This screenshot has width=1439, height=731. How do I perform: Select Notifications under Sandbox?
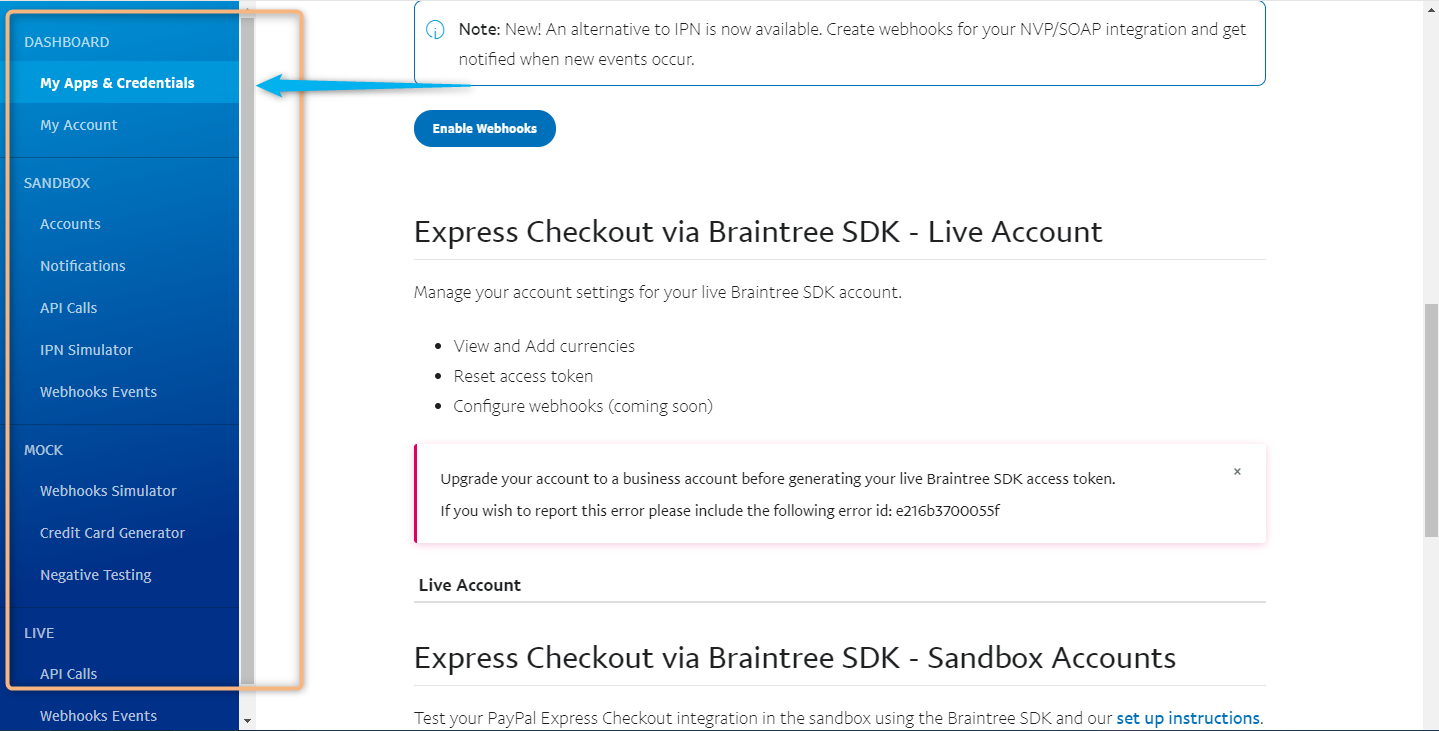(x=83, y=266)
